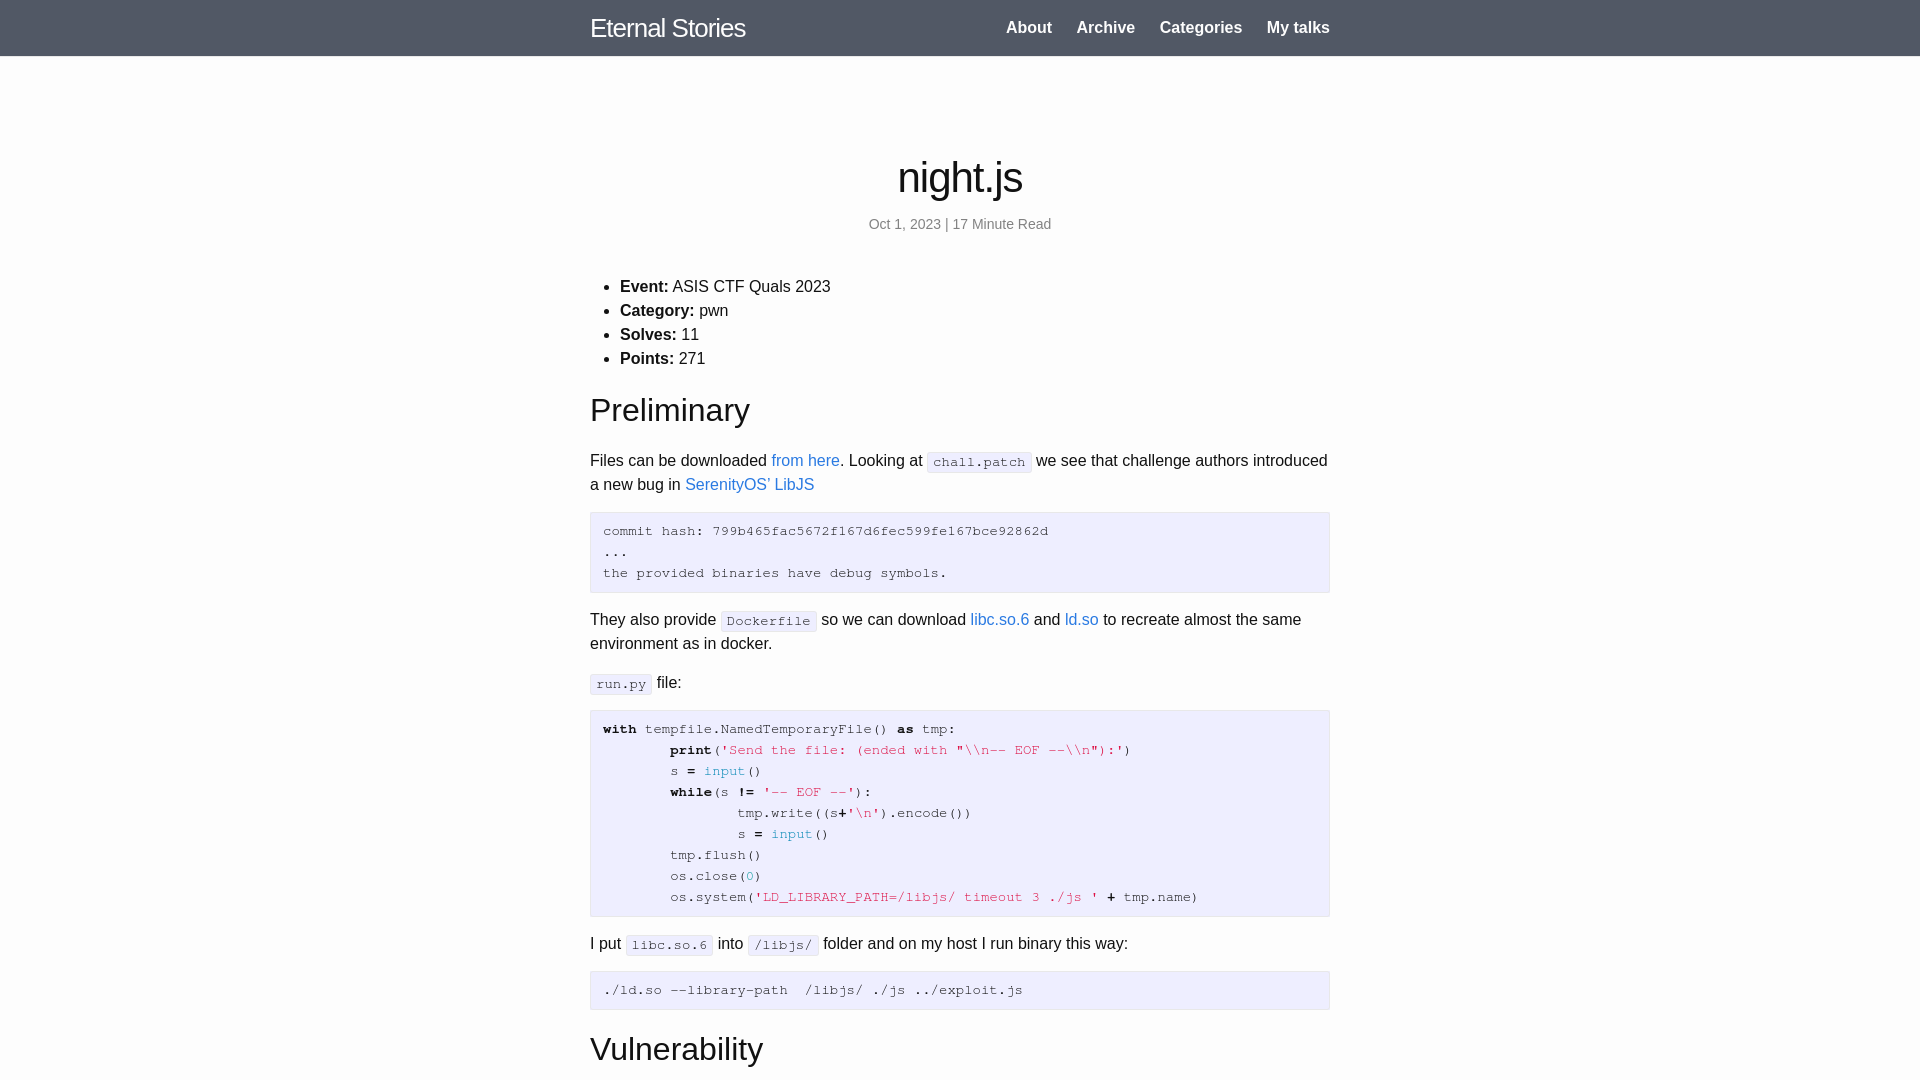Image resolution: width=1920 pixels, height=1080 pixels.
Task: Toggle the run.py file reference badge
Action: [621, 683]
